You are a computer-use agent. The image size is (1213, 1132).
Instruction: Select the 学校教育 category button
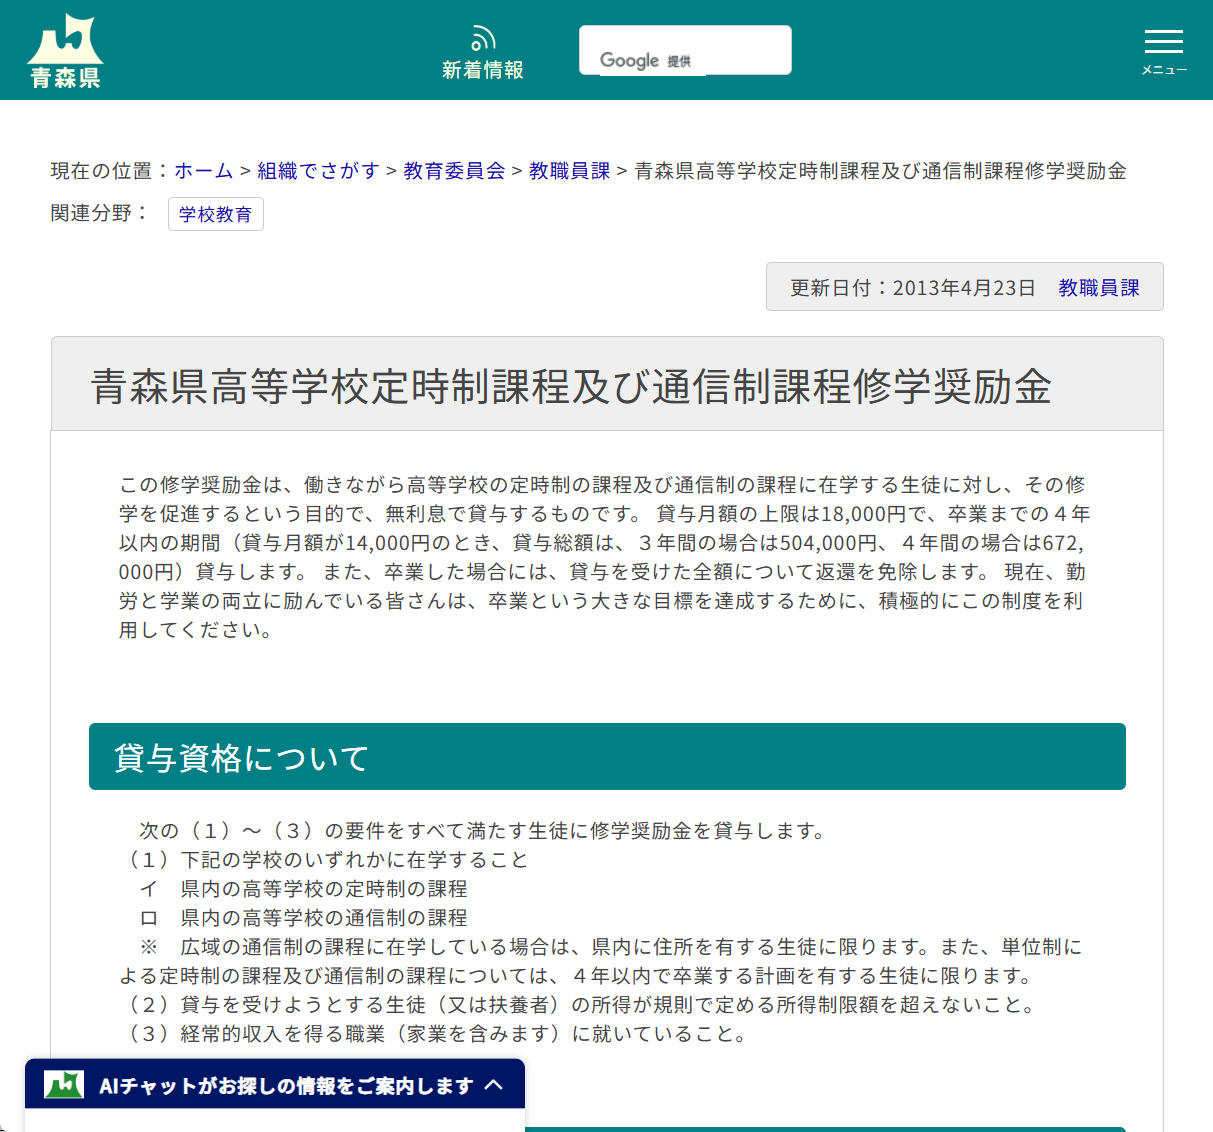216,214
